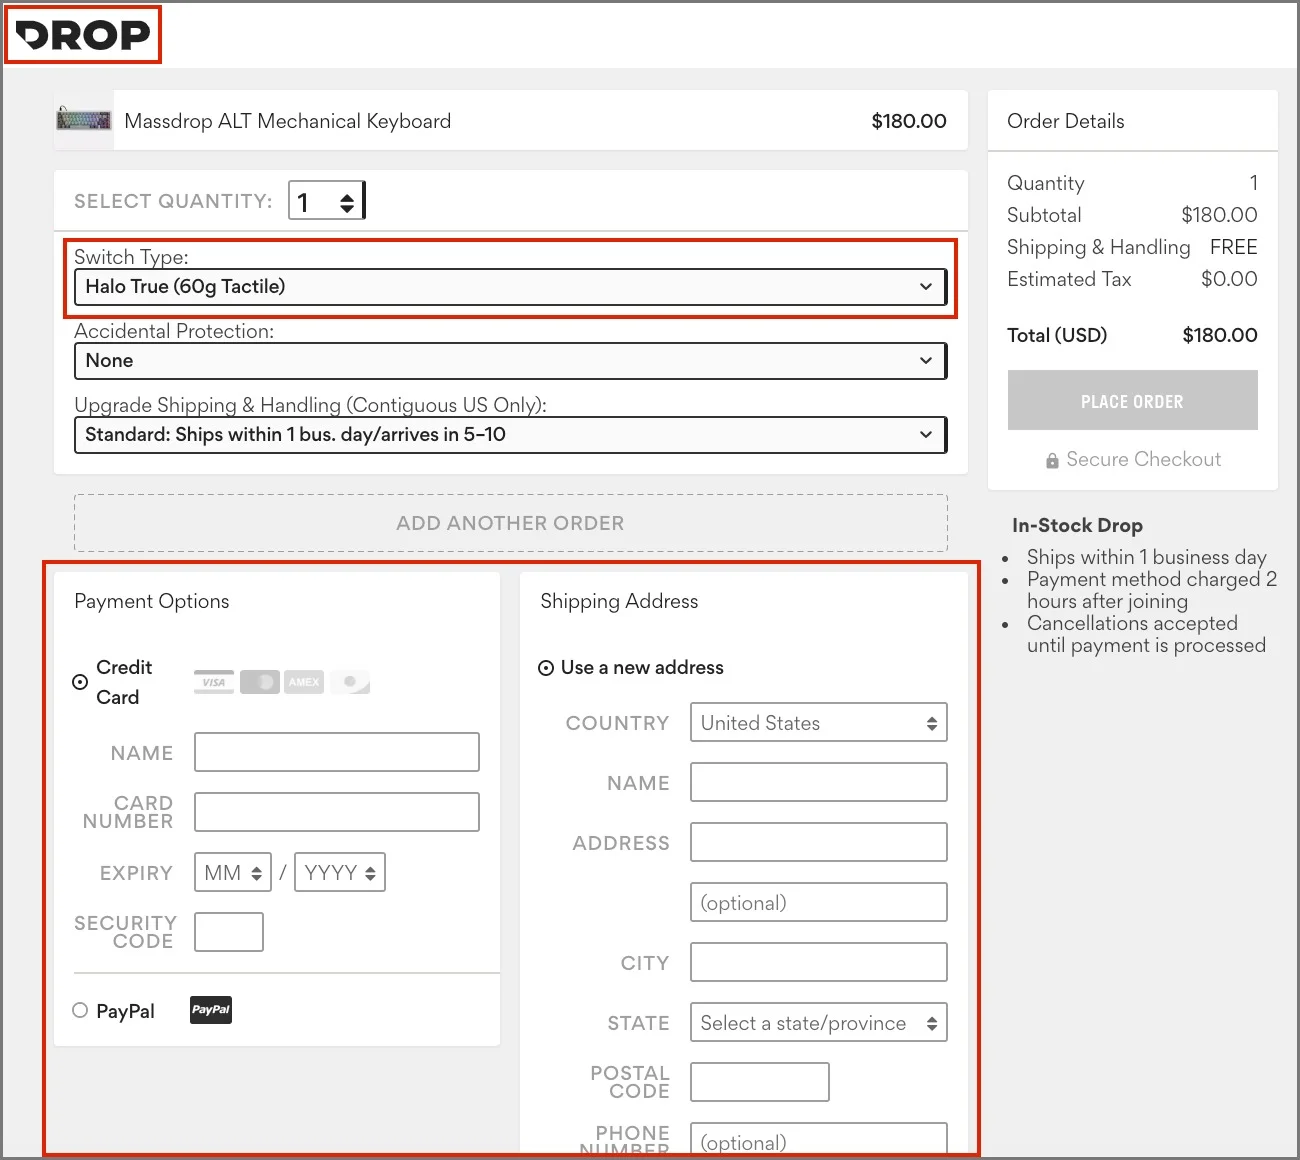Screen dimensions: 1300x1160
Task: Open the Accidental Protection dropdown
Action: coord(510,361)
